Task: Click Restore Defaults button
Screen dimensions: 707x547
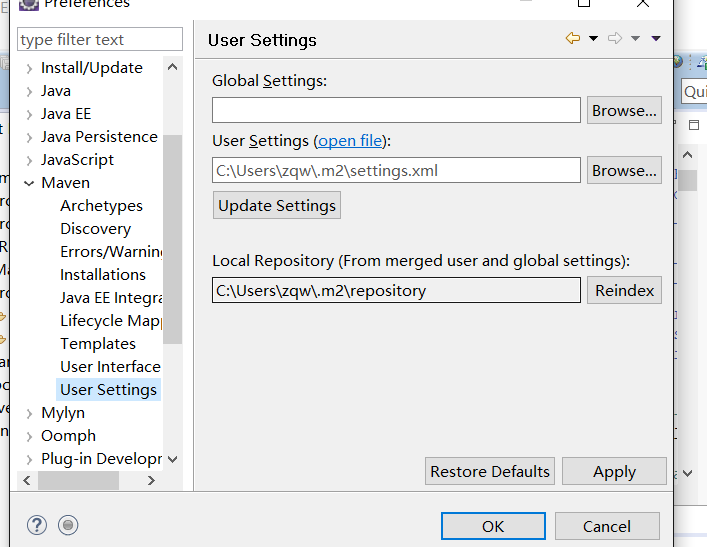Action: 490,471
